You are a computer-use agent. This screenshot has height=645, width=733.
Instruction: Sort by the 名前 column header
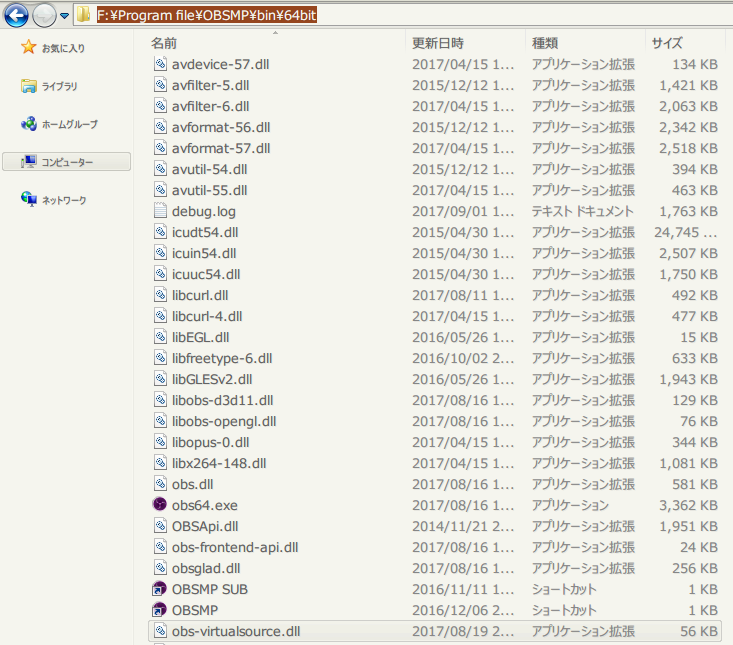click(164, 43)
